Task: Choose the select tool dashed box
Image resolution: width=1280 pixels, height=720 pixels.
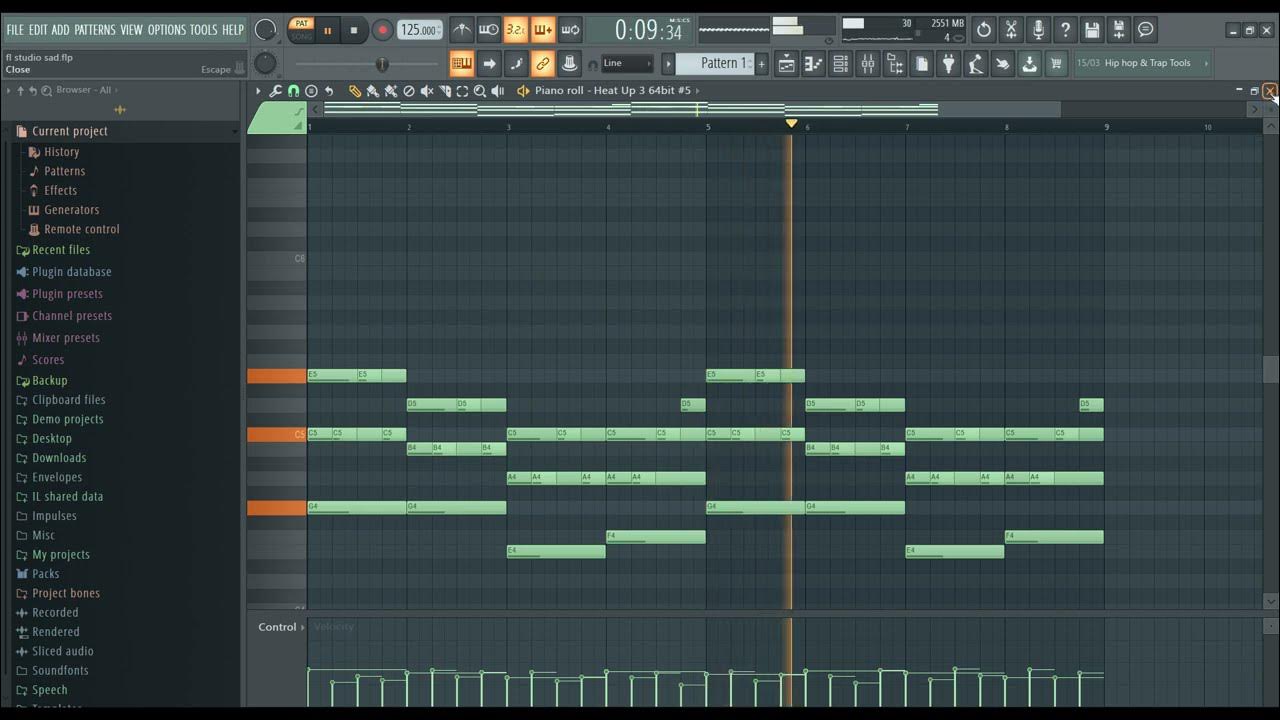Action: [462, 91]
